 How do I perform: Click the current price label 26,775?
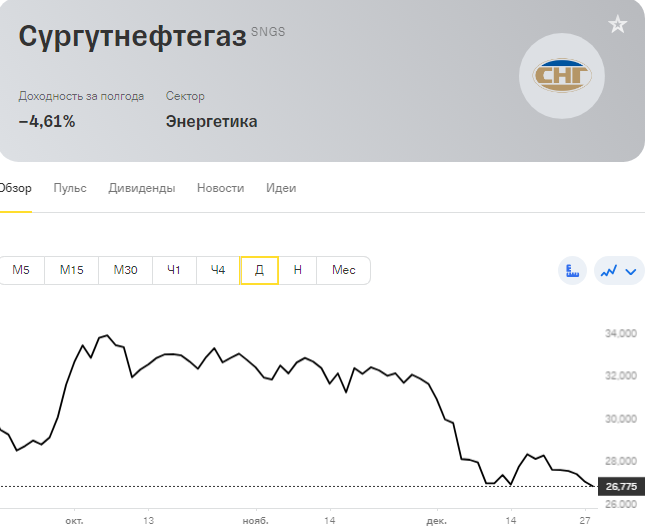click(x=621, y=486)
